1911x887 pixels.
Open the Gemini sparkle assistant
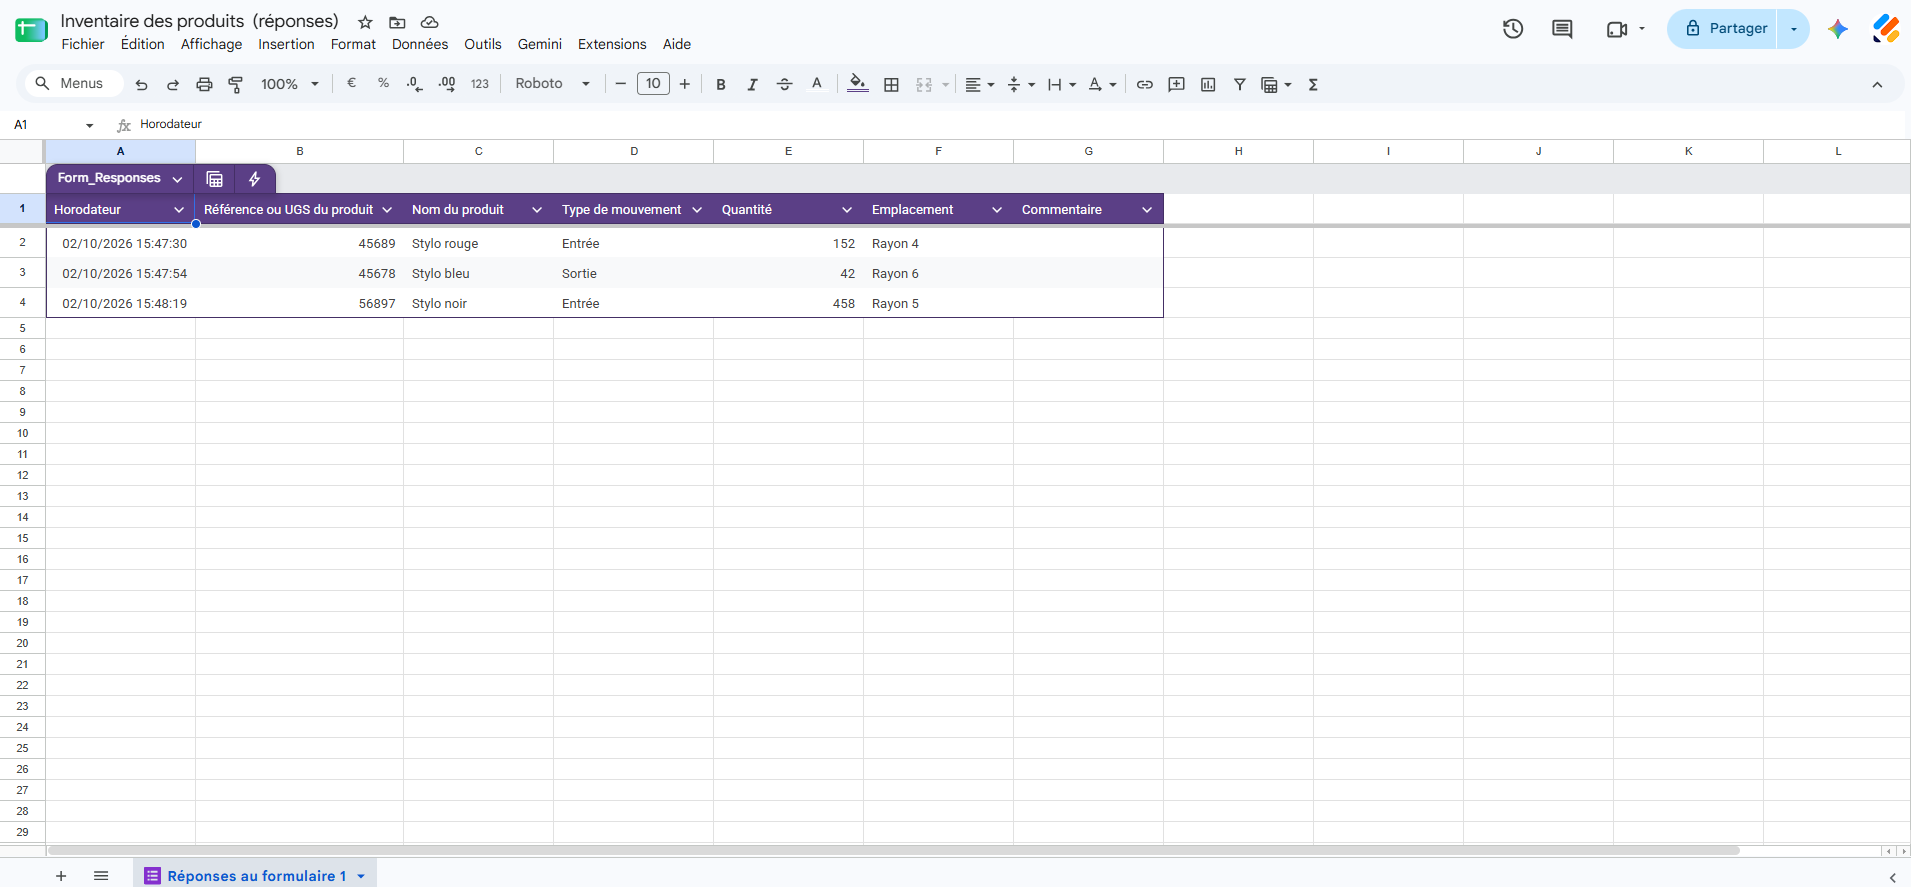click(1838, 29)
